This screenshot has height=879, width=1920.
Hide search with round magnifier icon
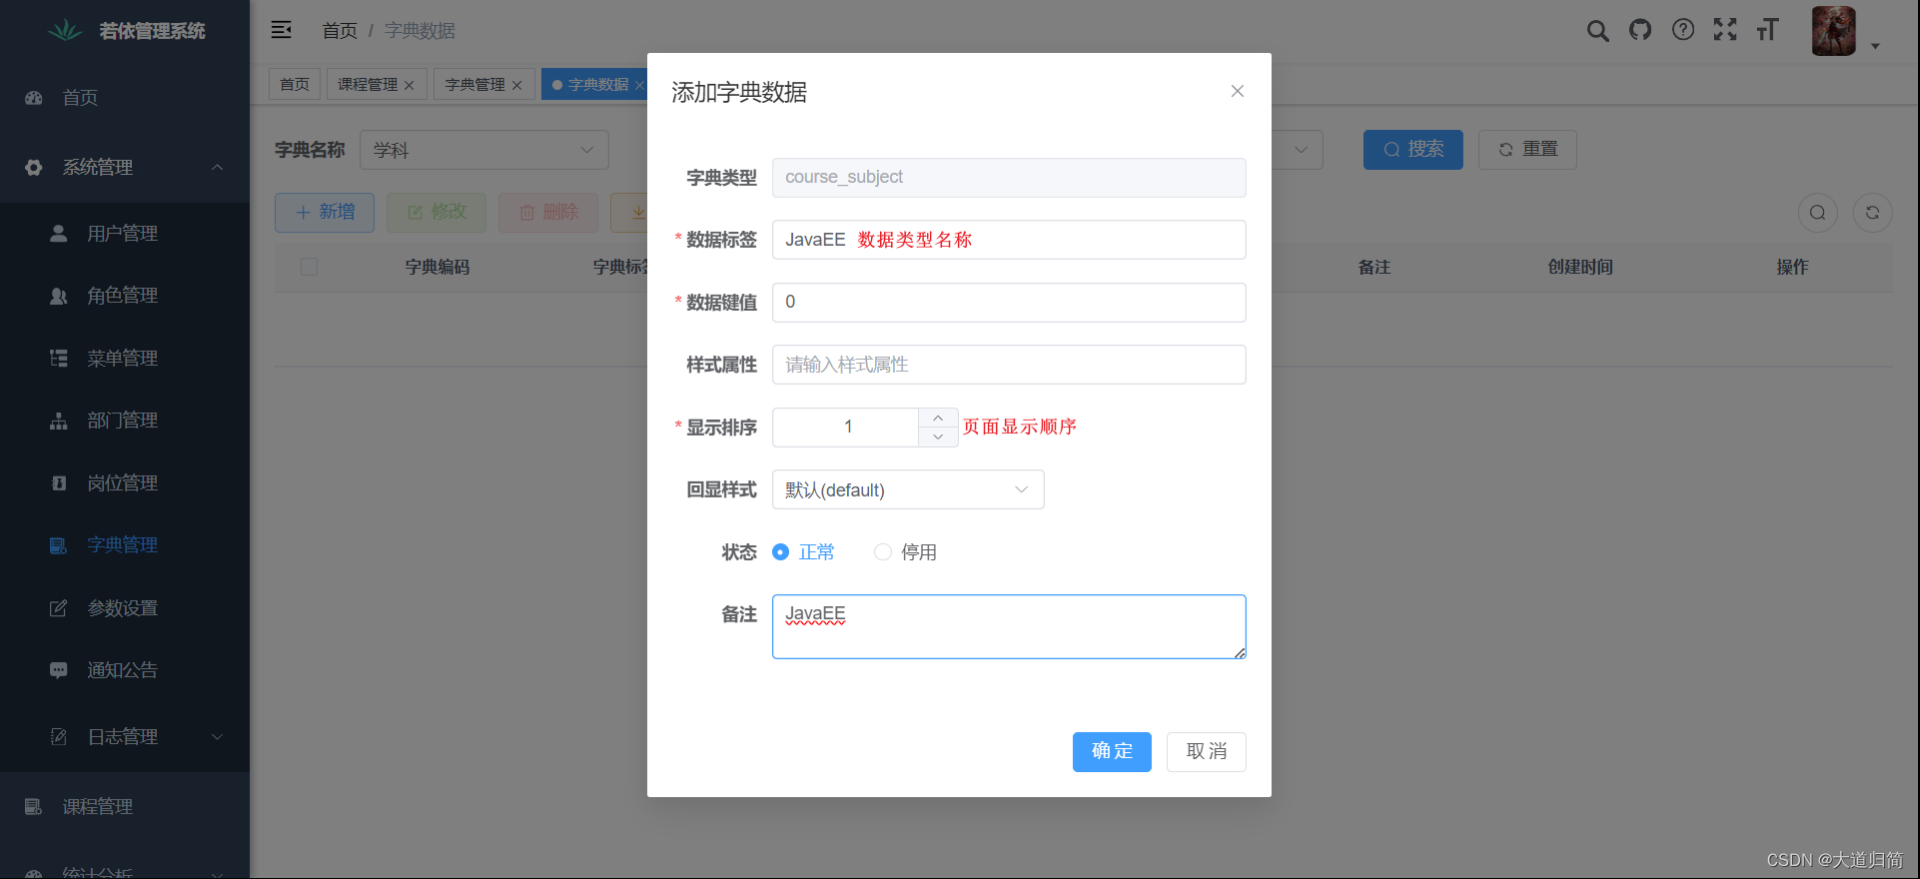[1818, 212]
